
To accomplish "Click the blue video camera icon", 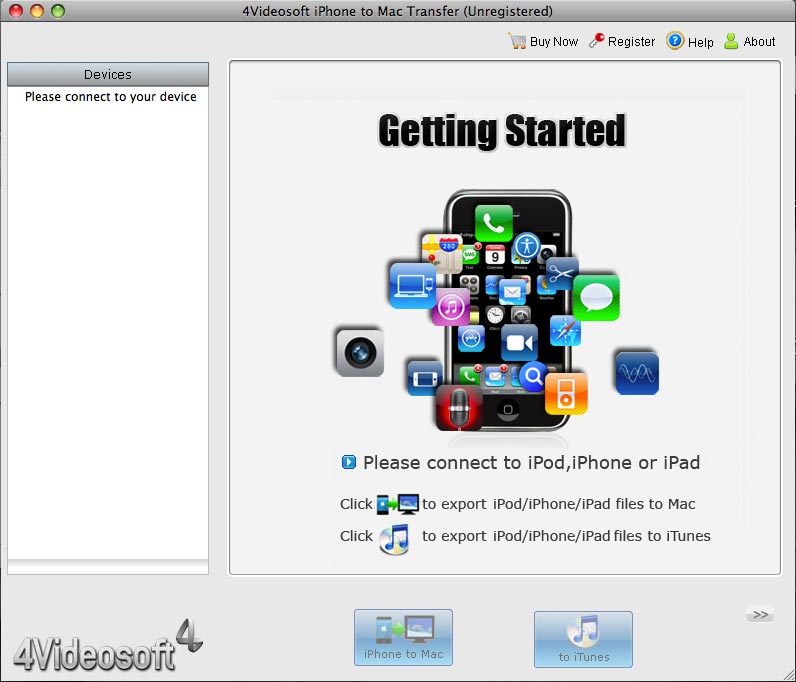I will coord(519,343).
